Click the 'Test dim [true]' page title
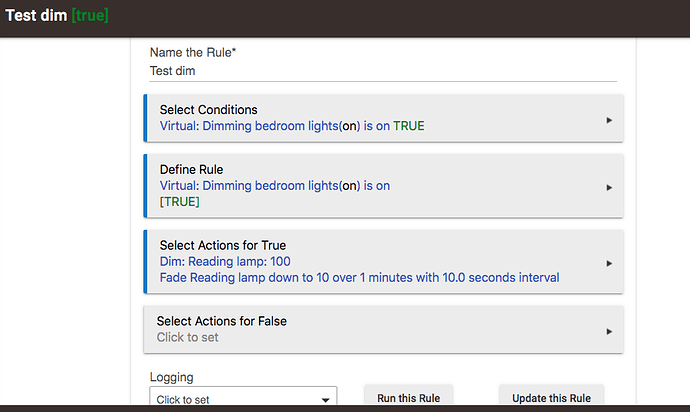690x412 pixels. coord(57,15)
